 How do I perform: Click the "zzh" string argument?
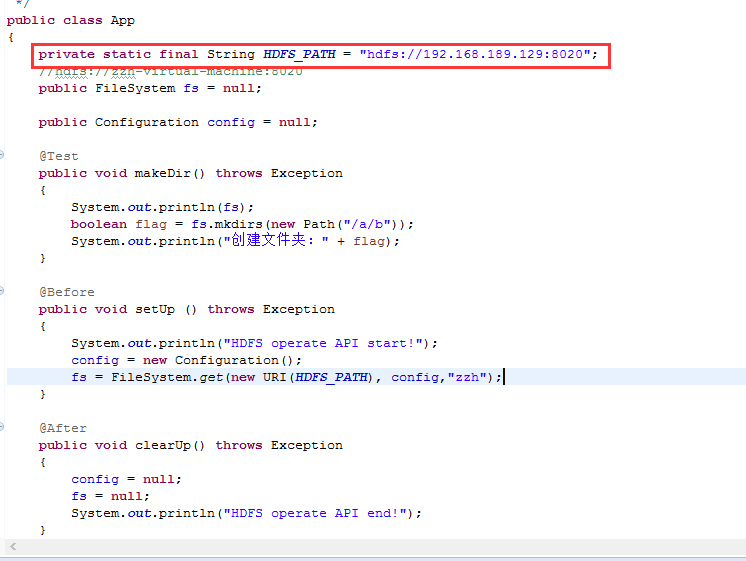[467, 377]
